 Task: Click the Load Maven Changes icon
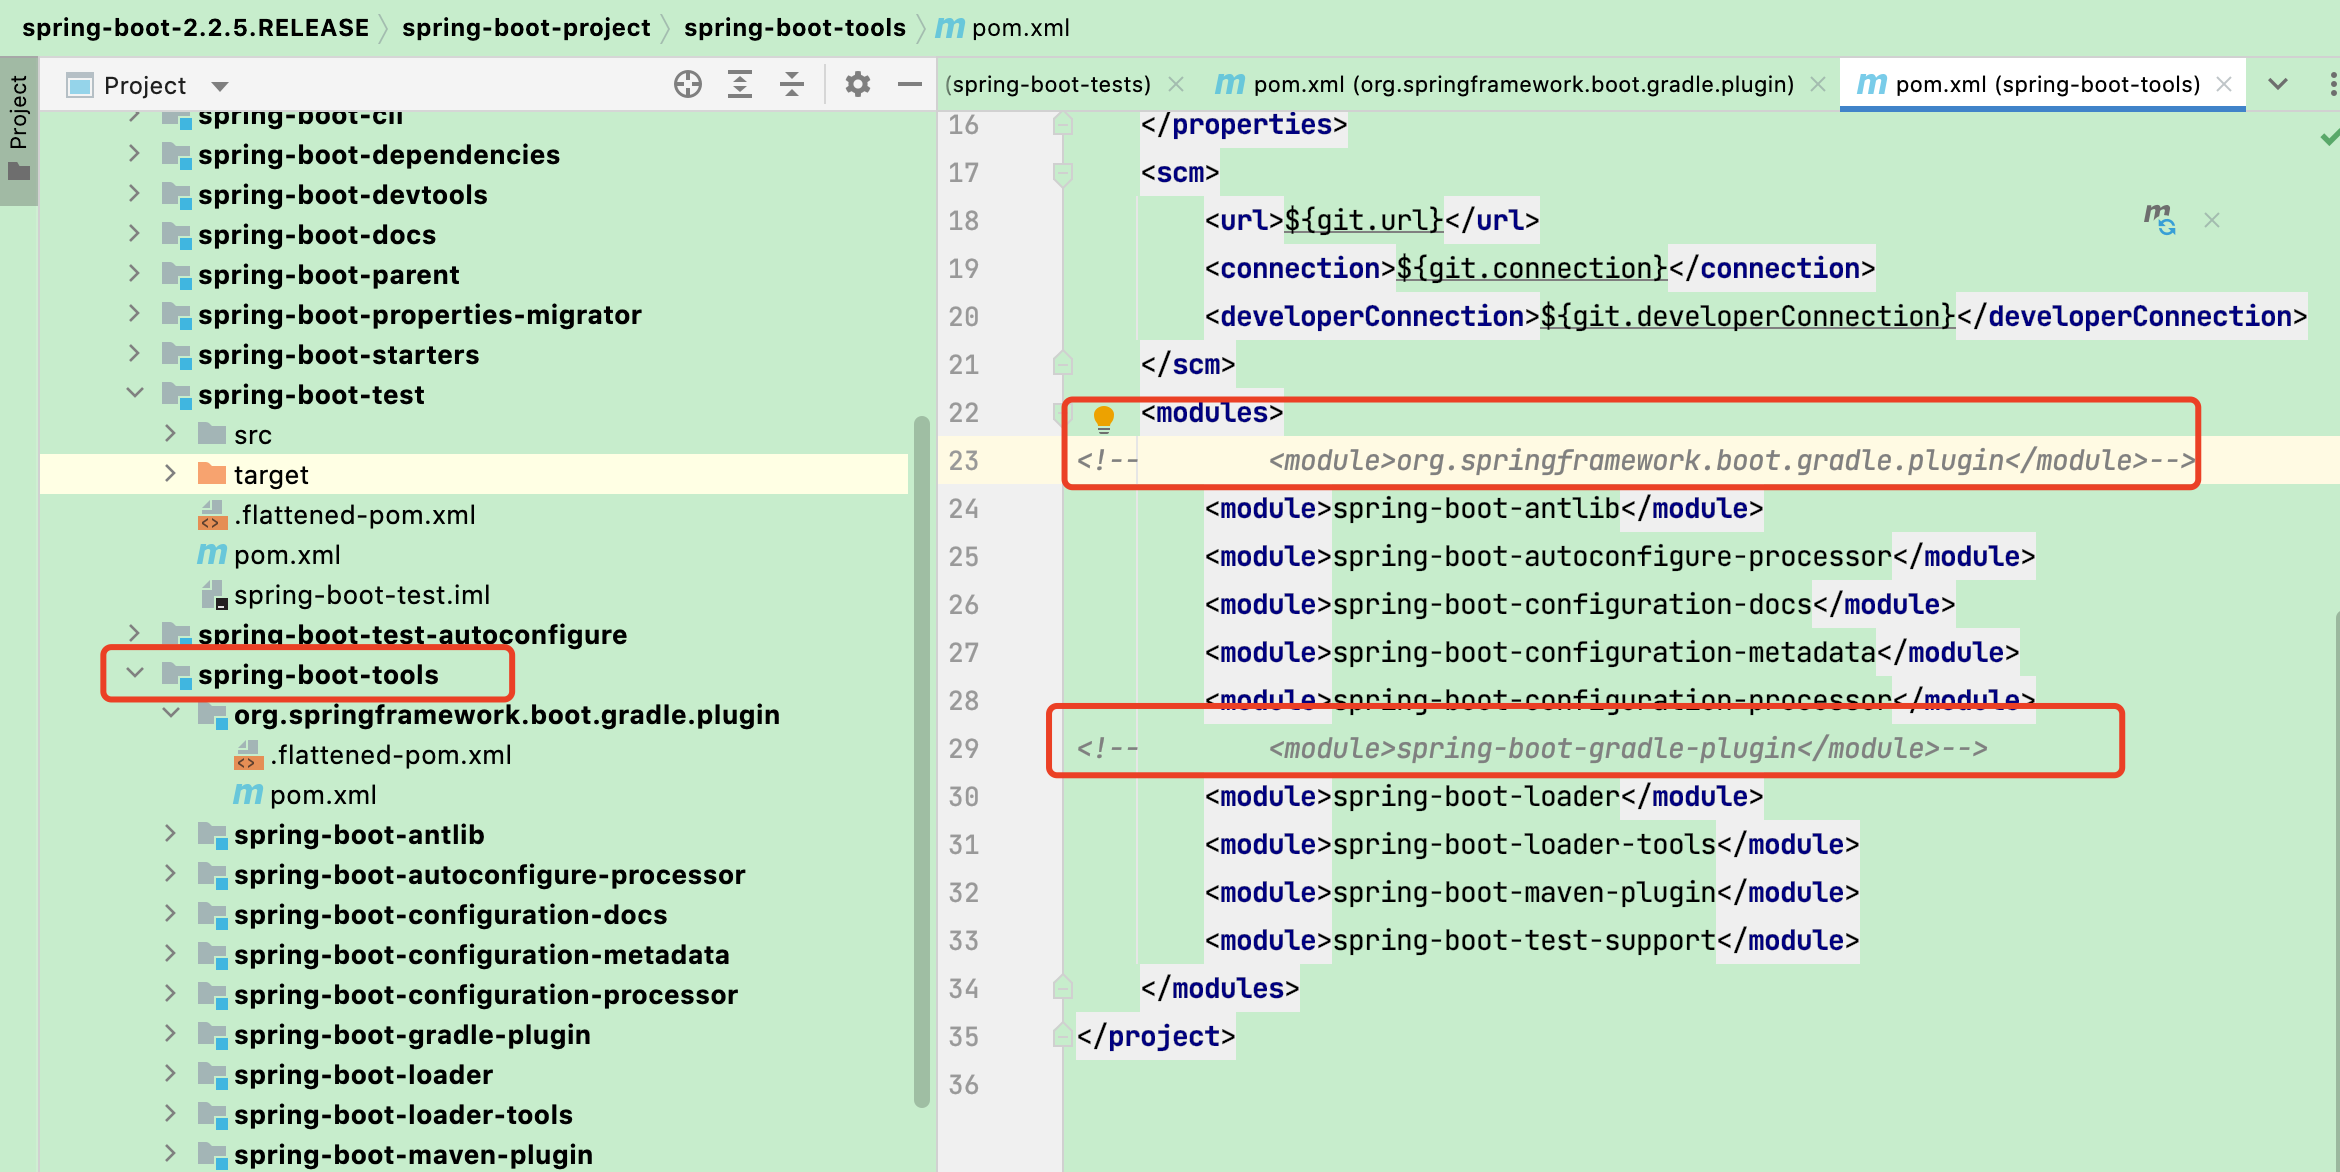pos(2159,219)
